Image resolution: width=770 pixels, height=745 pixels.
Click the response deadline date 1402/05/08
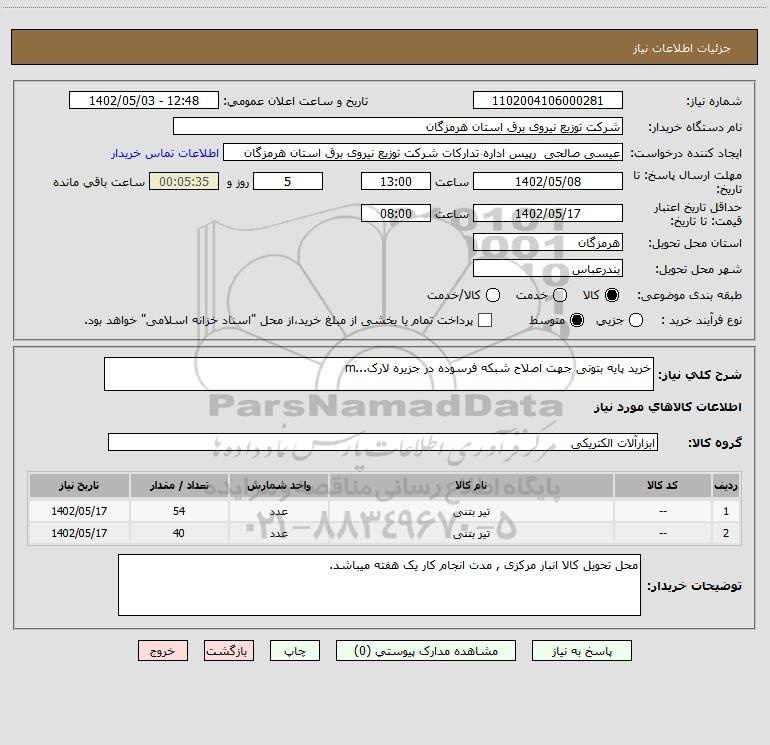coord(548,181)
